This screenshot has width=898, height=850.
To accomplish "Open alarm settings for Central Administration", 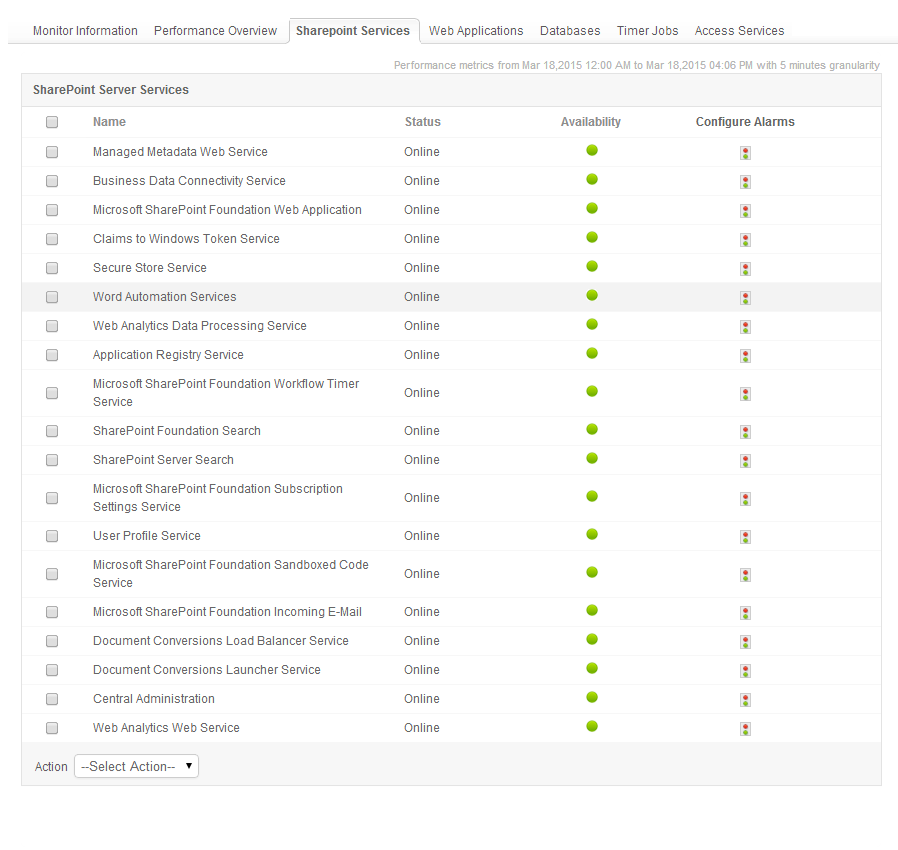I will pyautogui.click(x=746, y=700).
